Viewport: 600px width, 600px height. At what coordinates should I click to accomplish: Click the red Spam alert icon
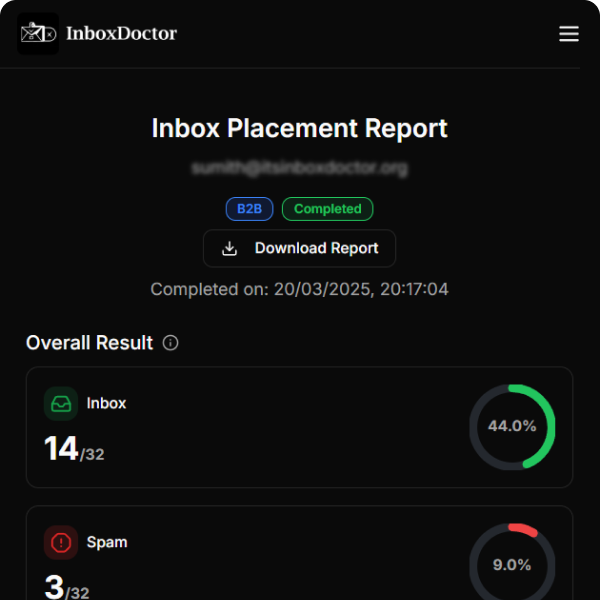click(61, 543)
